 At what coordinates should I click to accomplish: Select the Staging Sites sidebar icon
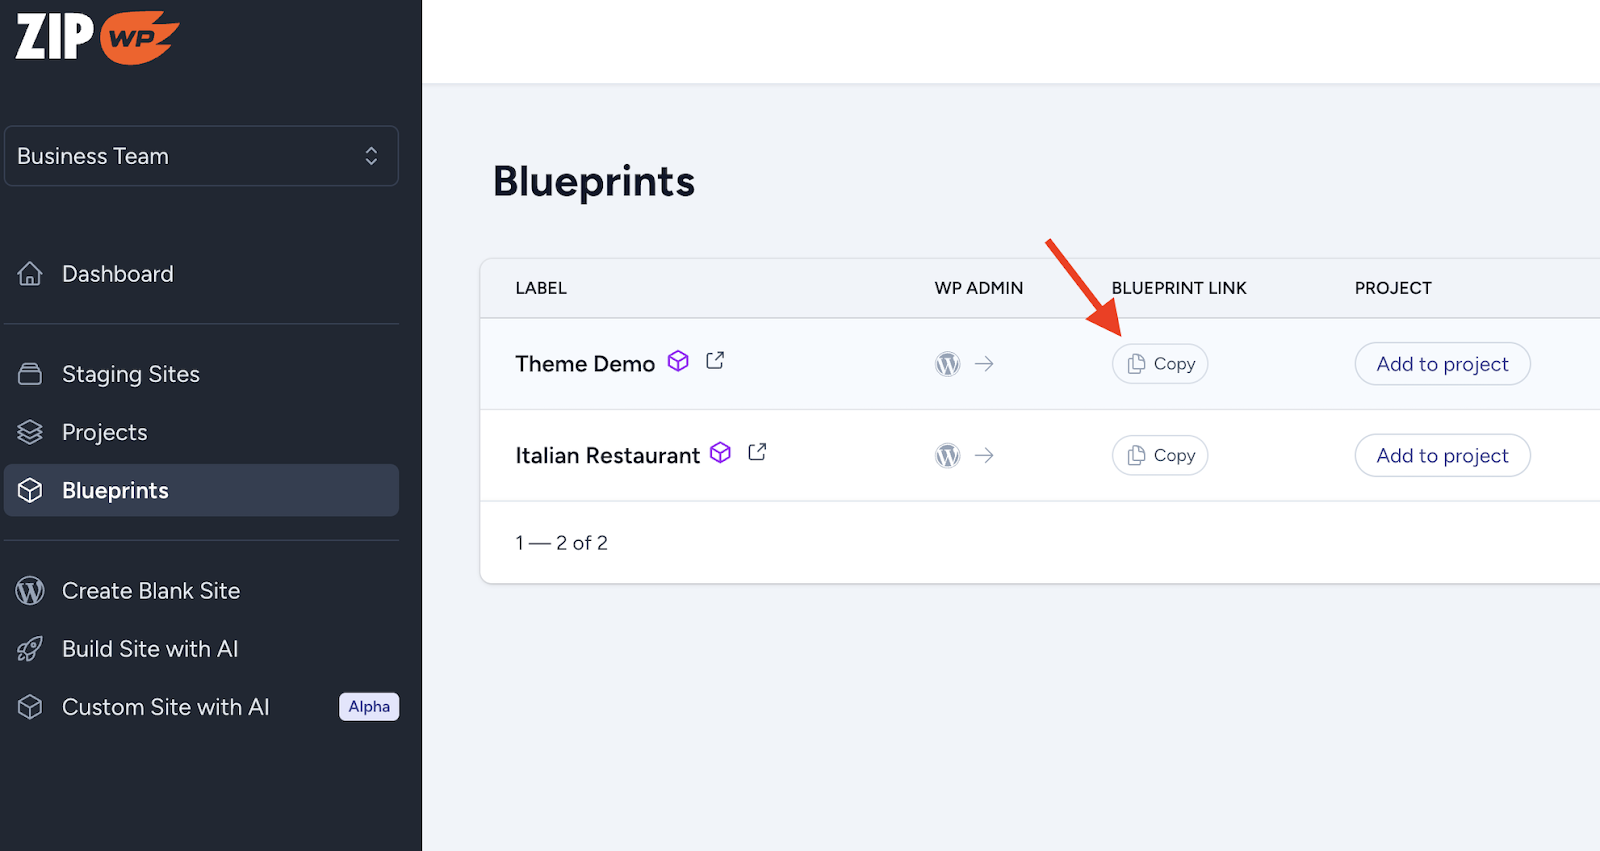click(30, 373)
